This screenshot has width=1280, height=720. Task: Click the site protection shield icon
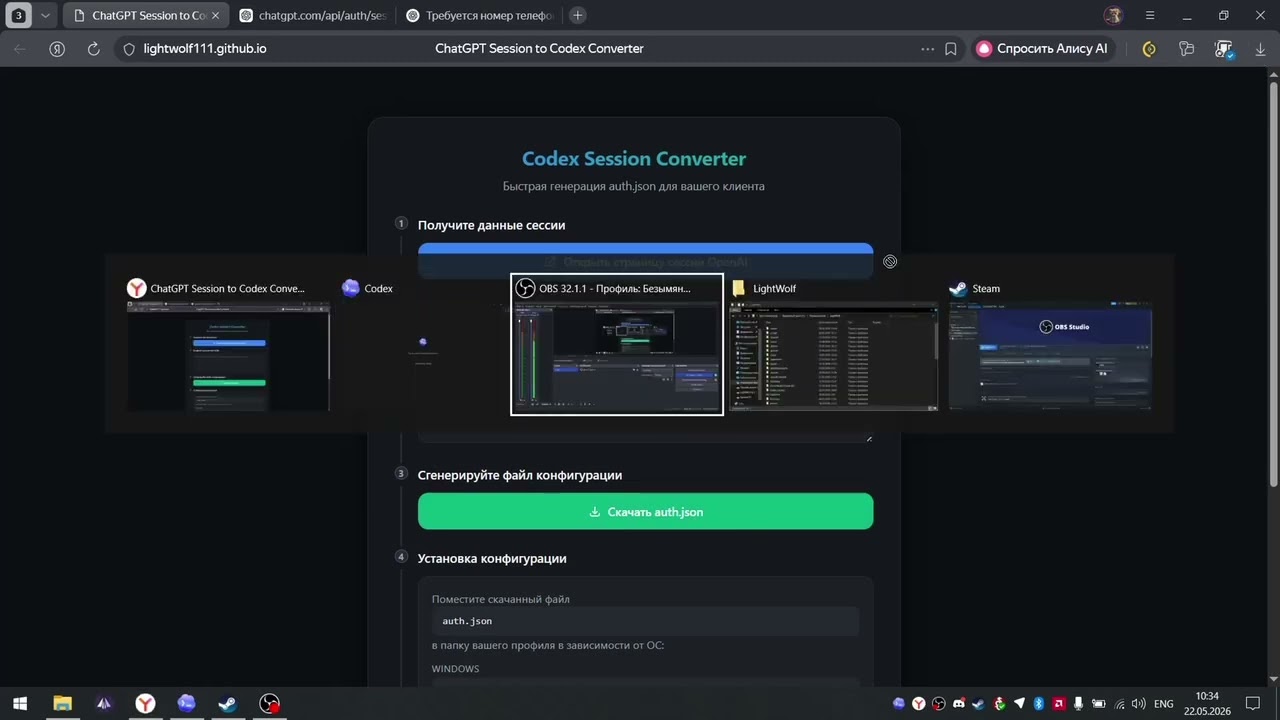[x=127, y=48]
